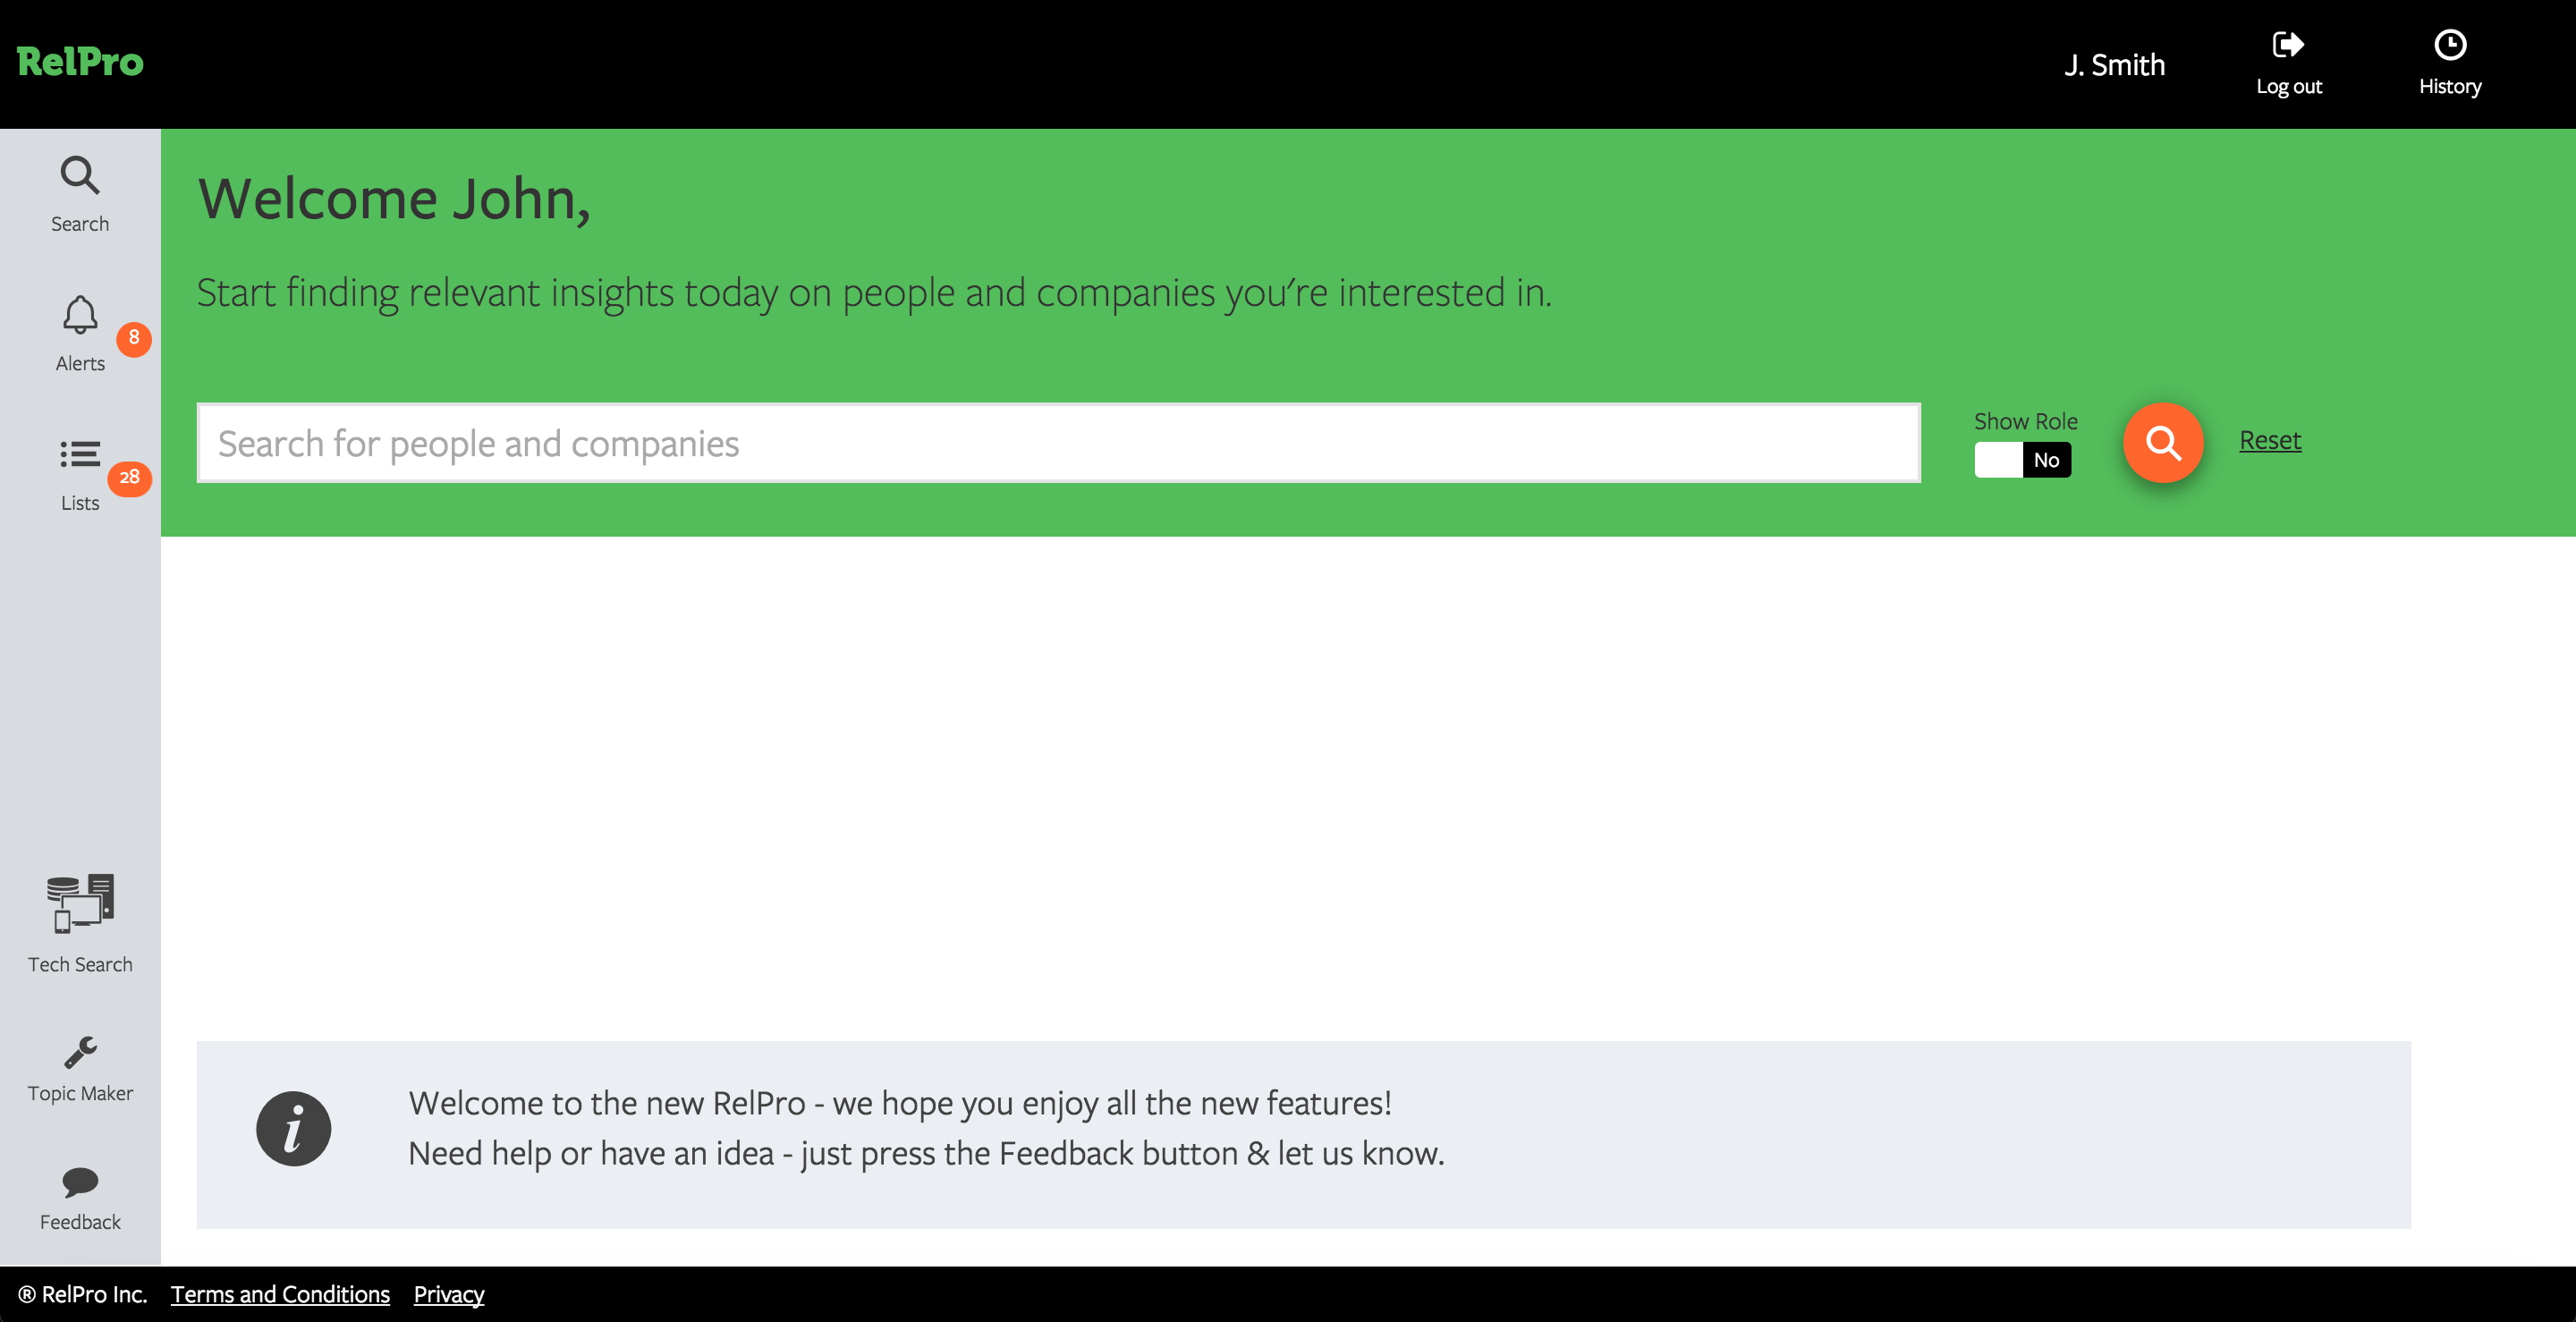This screenshot has width=2576, height=1322.
Task: Click the Reset link
Action: [x=2270, y=440]
